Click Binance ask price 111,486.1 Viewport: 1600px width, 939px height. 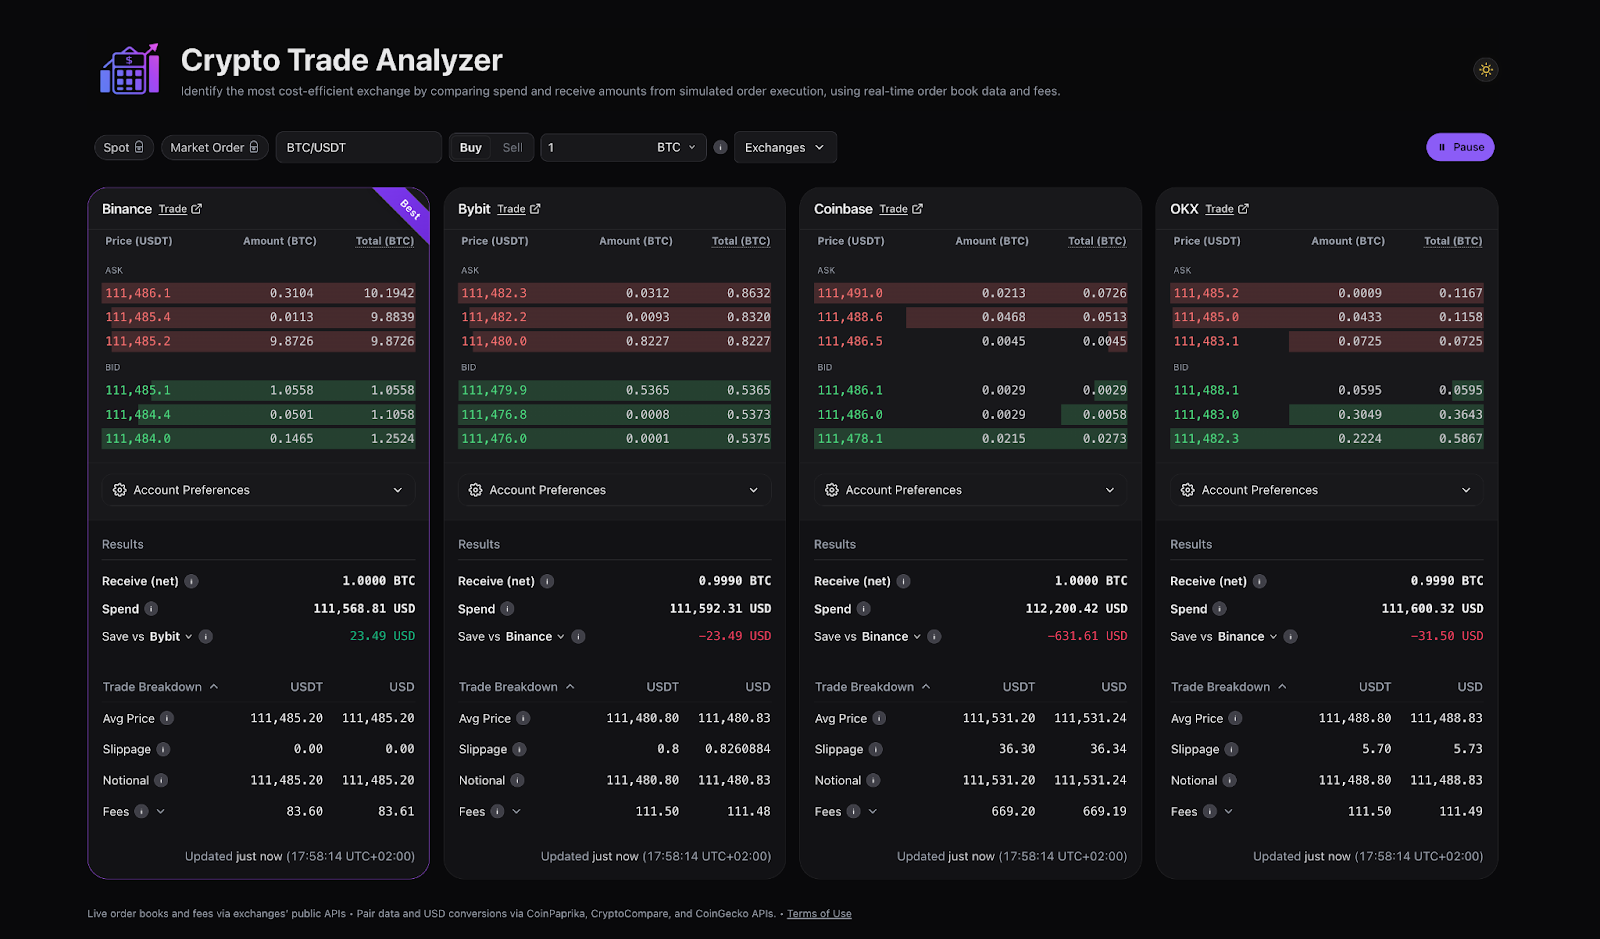point(138,293)
